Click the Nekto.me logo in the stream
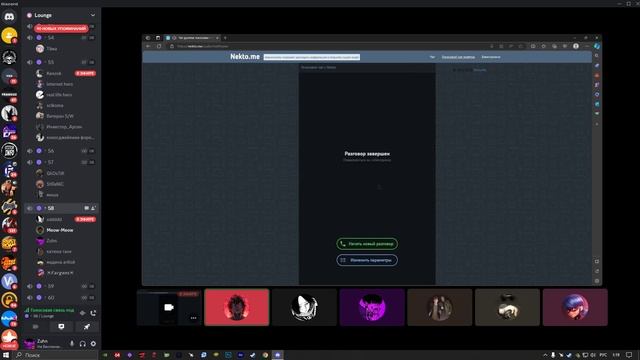Image resolution: width=640 pixels, height=360 pixels. tap(245, 57)
